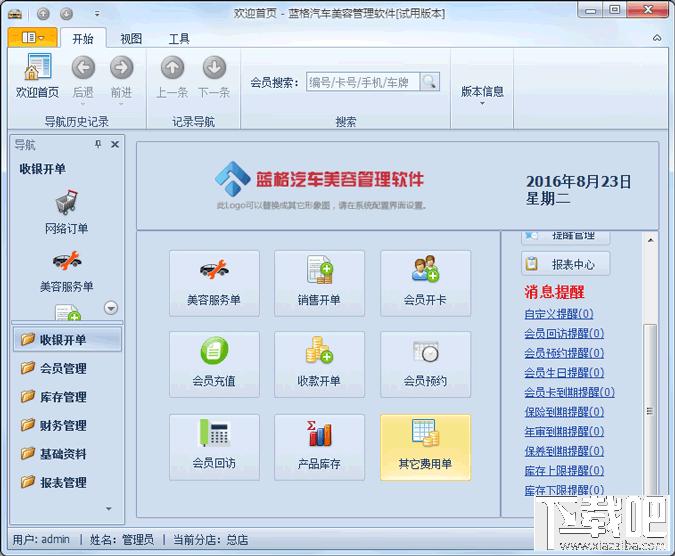Open the 欢迎首页 home icon
The height and width of the screenshot is (556, 675).
37,76
